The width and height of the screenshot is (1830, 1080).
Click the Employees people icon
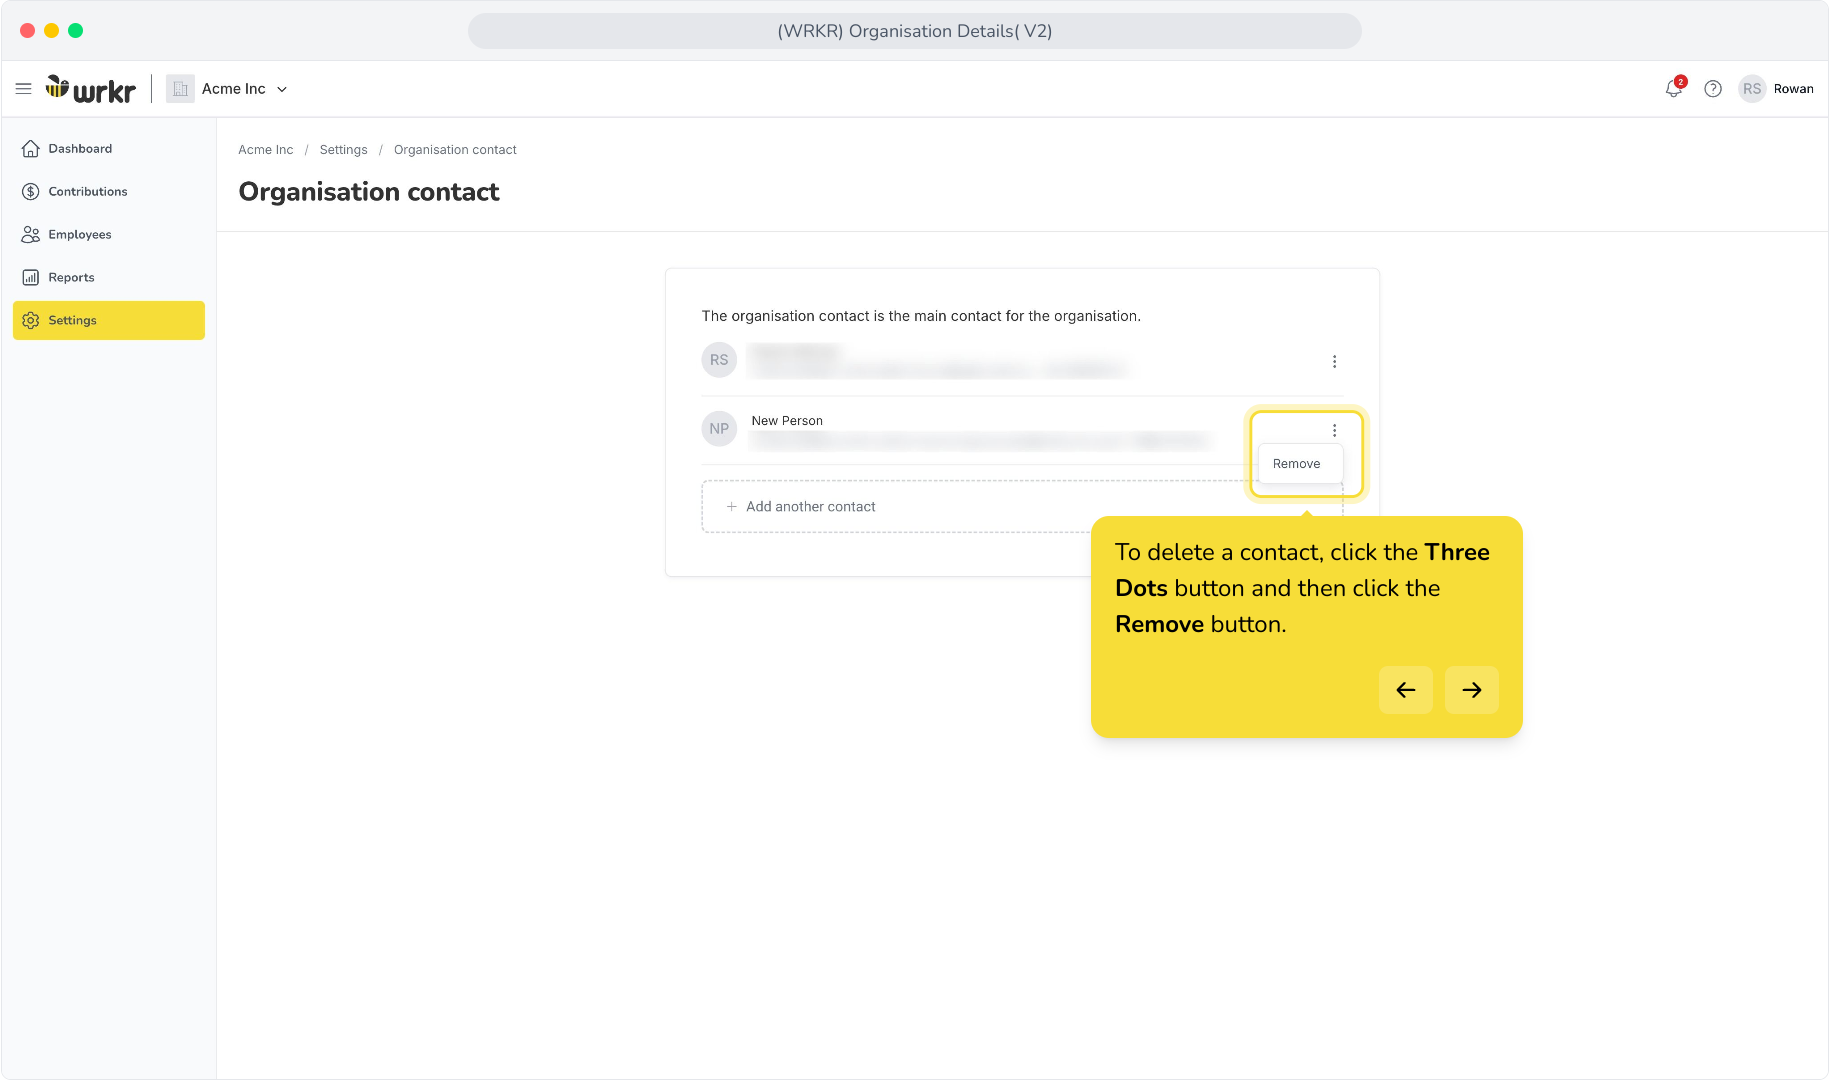[x=31, y=235]
